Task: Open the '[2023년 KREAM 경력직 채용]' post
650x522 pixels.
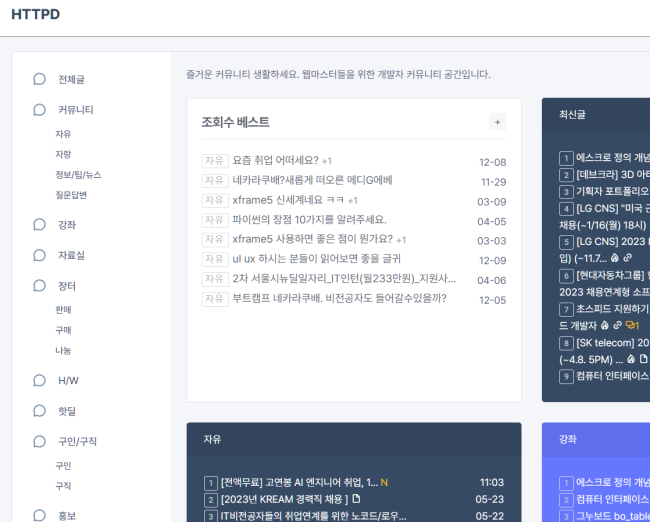Action: click(x=284, y=499)
